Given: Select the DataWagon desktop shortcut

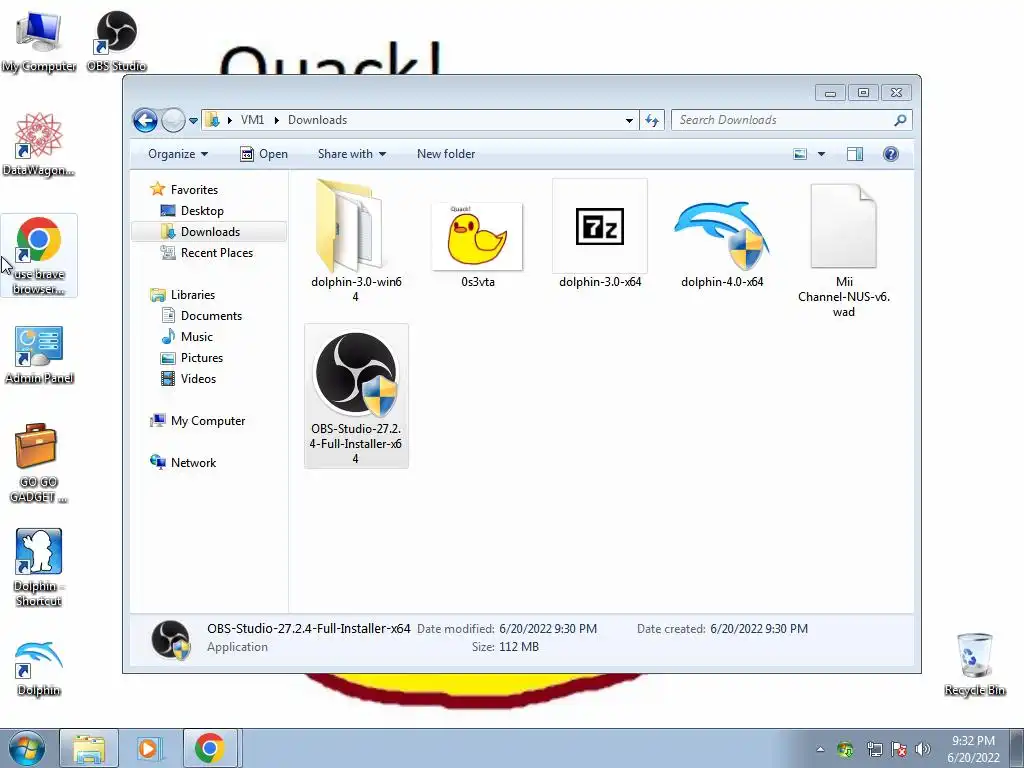Looking at the screenshot, I should point(39,145).
